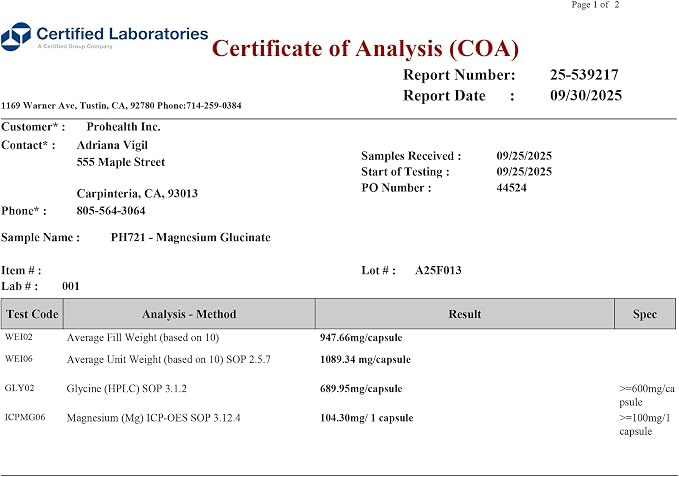Click the Spec column header

tap(645, 314)
